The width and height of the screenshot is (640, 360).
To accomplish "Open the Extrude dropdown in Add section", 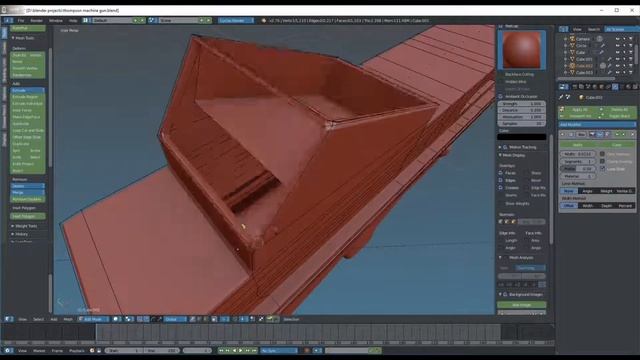I will point(27,90).
